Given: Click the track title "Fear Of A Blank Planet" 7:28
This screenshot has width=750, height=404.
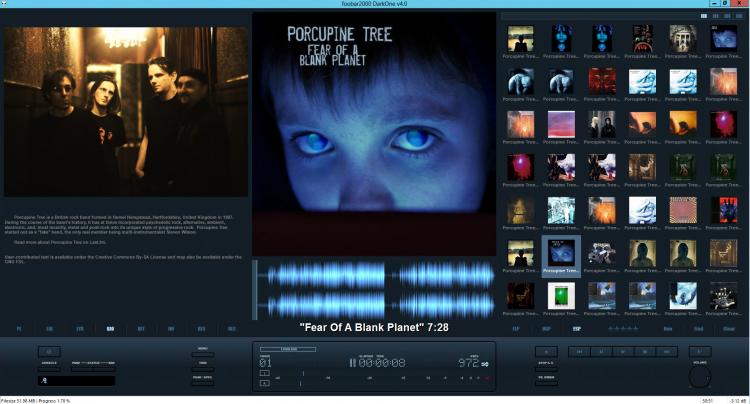Looking at the screenshot, I should coord(374,328).
